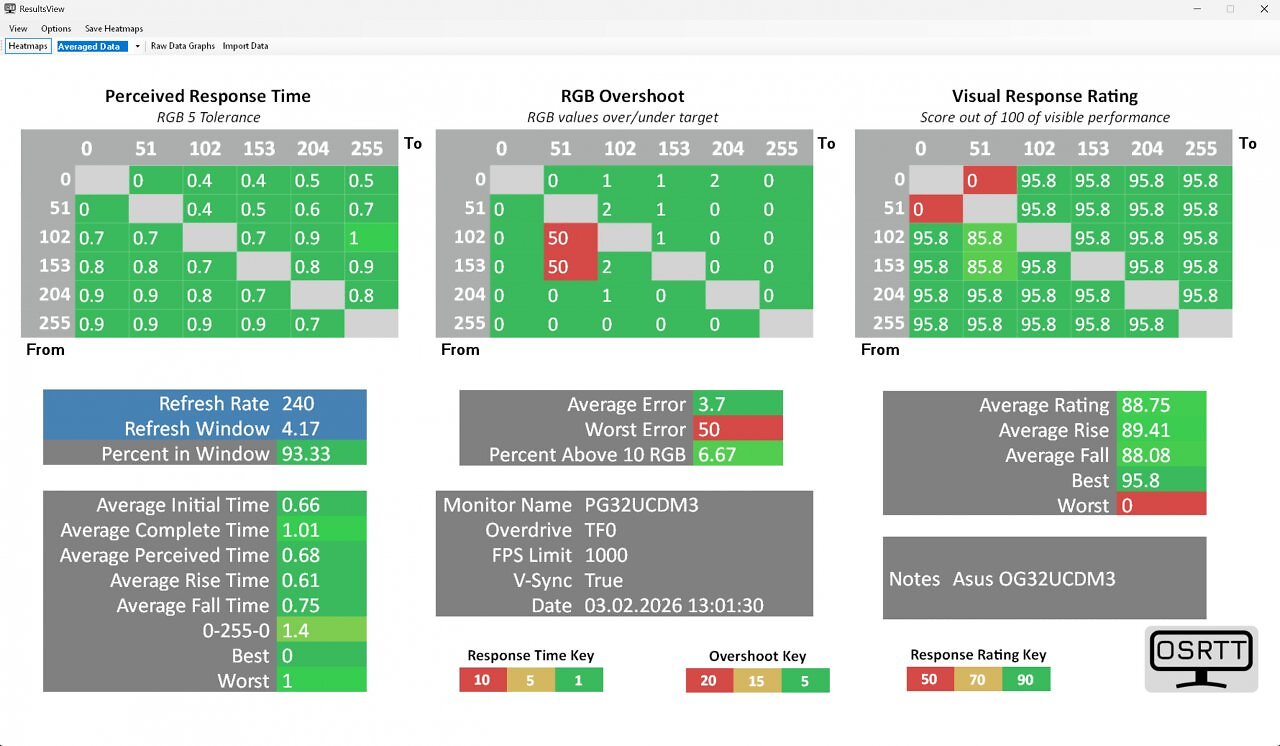The width and height of the screenshot is (1280, 746).
Task: Expand the Averaged Data dropdown arrow
Action: tap(137, 47)
